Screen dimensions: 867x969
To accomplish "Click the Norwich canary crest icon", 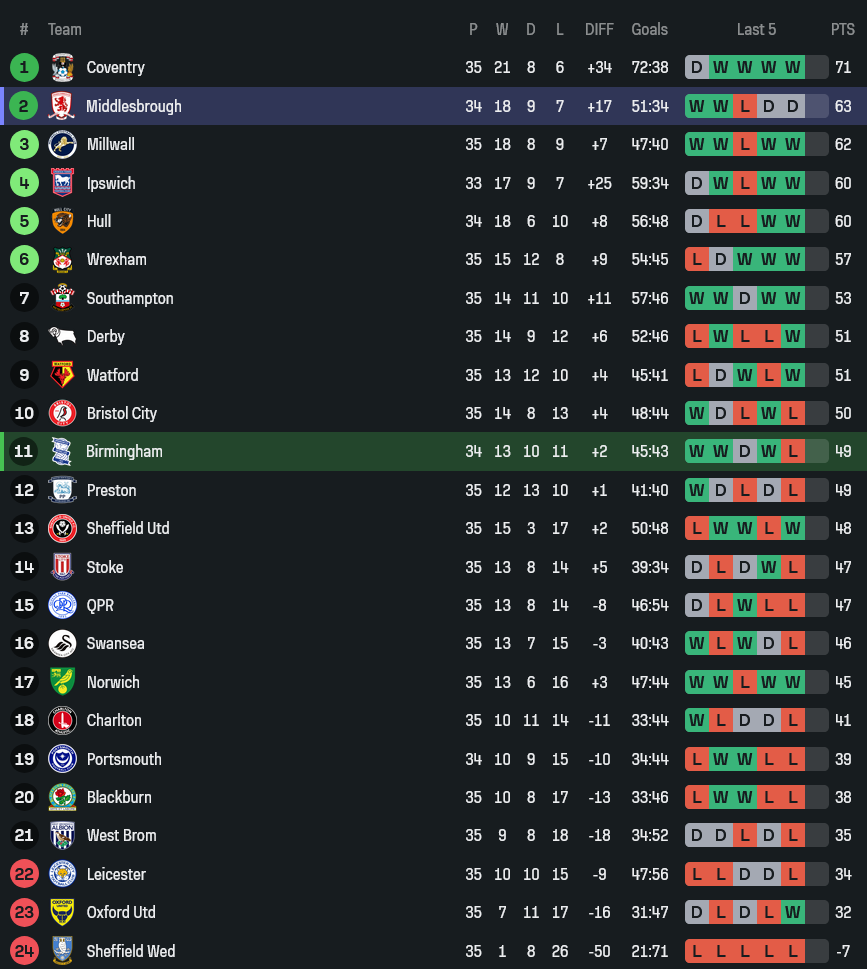I will [x=62, y=682].
